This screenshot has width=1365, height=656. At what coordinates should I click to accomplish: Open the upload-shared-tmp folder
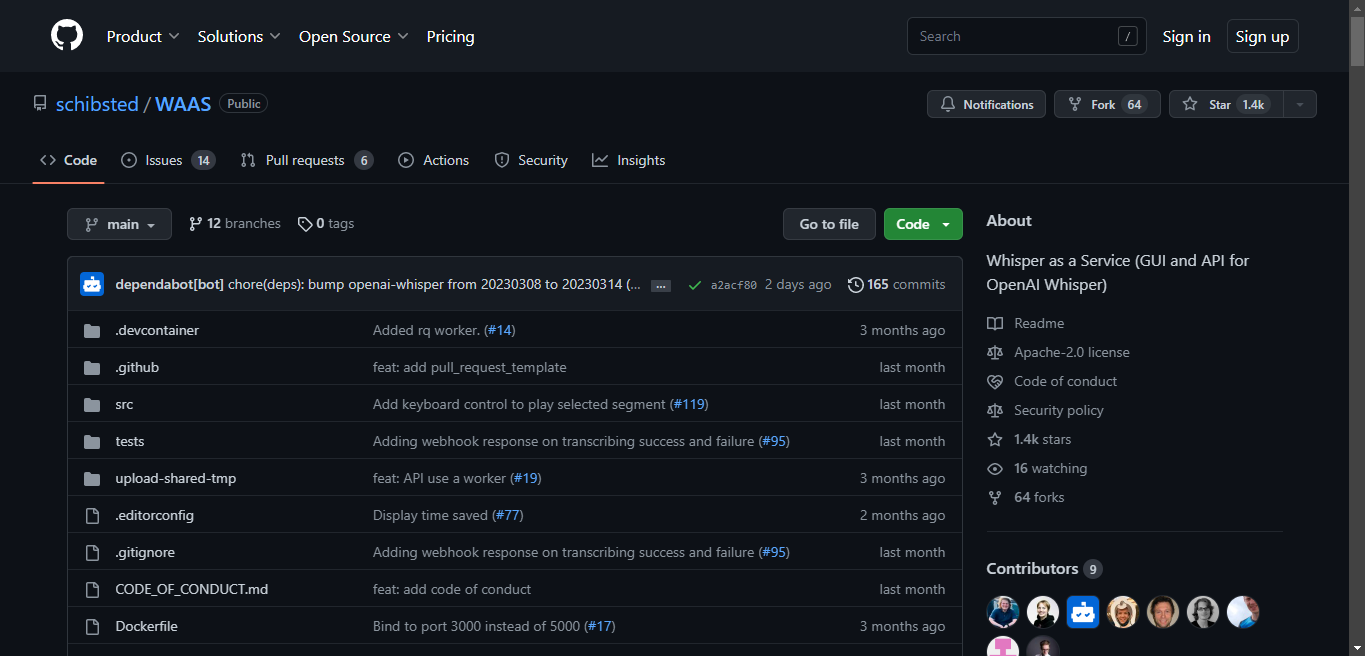coord(176,478)
